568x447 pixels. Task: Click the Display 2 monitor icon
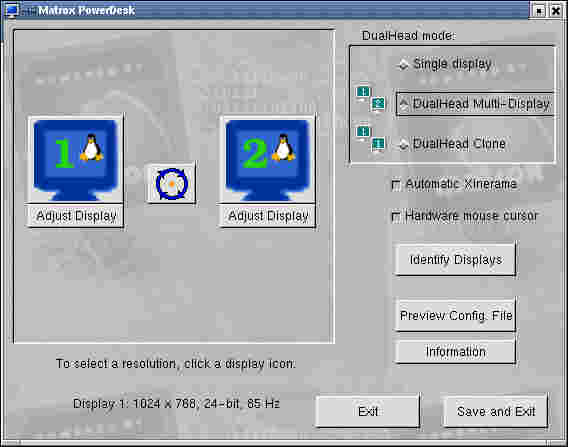tap(268, 159)
